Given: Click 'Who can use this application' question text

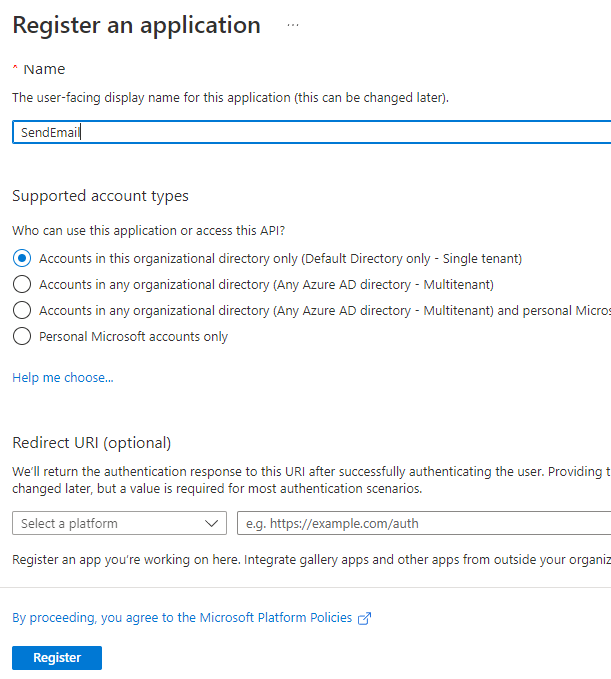Looking at the screenshot, I should 149,230.
